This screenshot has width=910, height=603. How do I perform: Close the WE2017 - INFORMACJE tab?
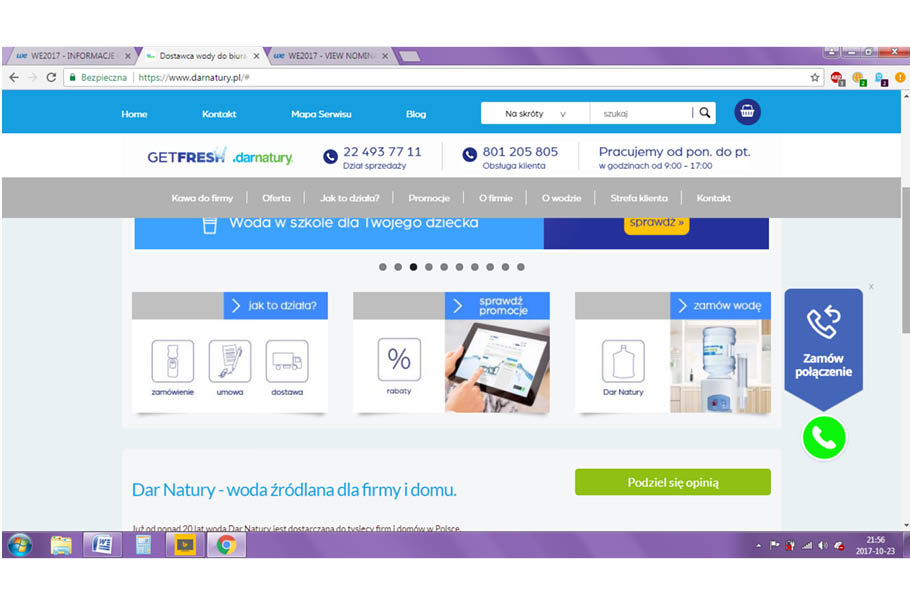point(128,56)
